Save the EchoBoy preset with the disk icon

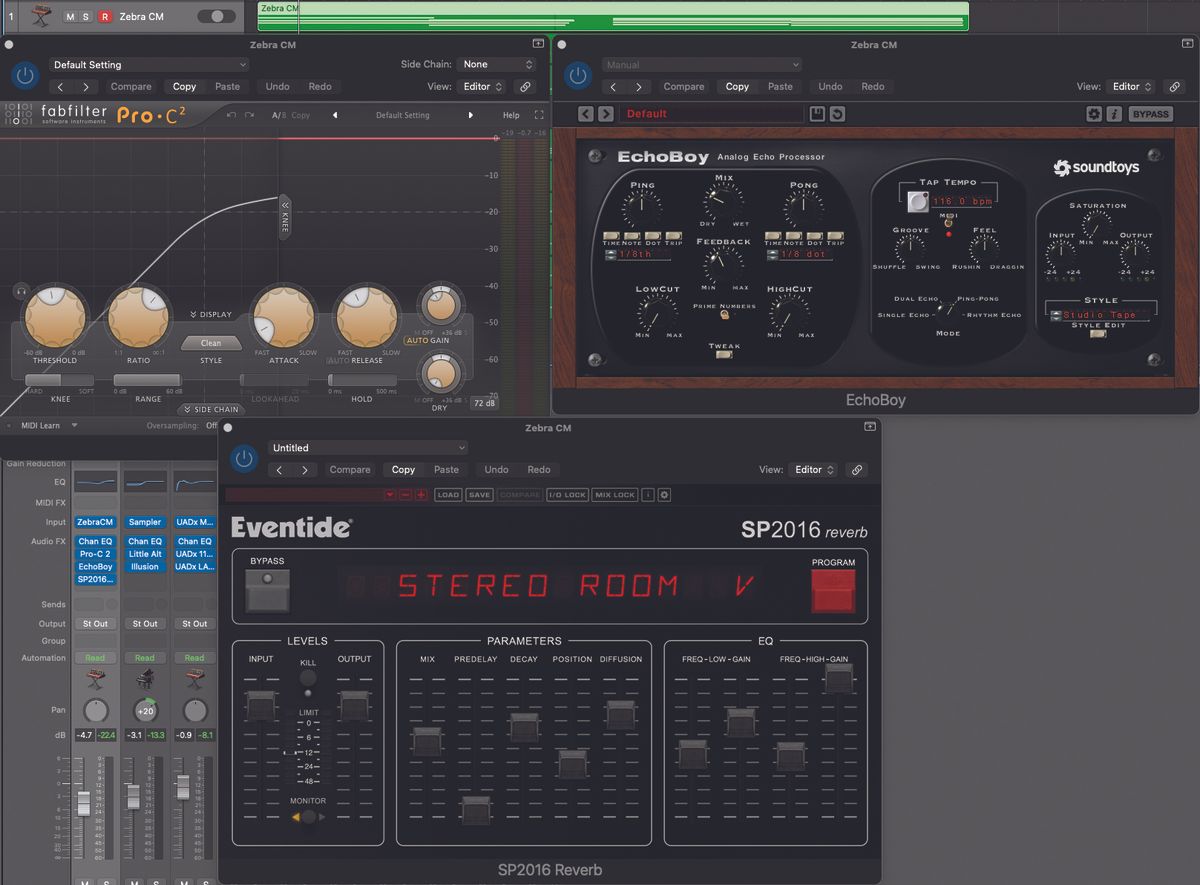click(816, 113)
